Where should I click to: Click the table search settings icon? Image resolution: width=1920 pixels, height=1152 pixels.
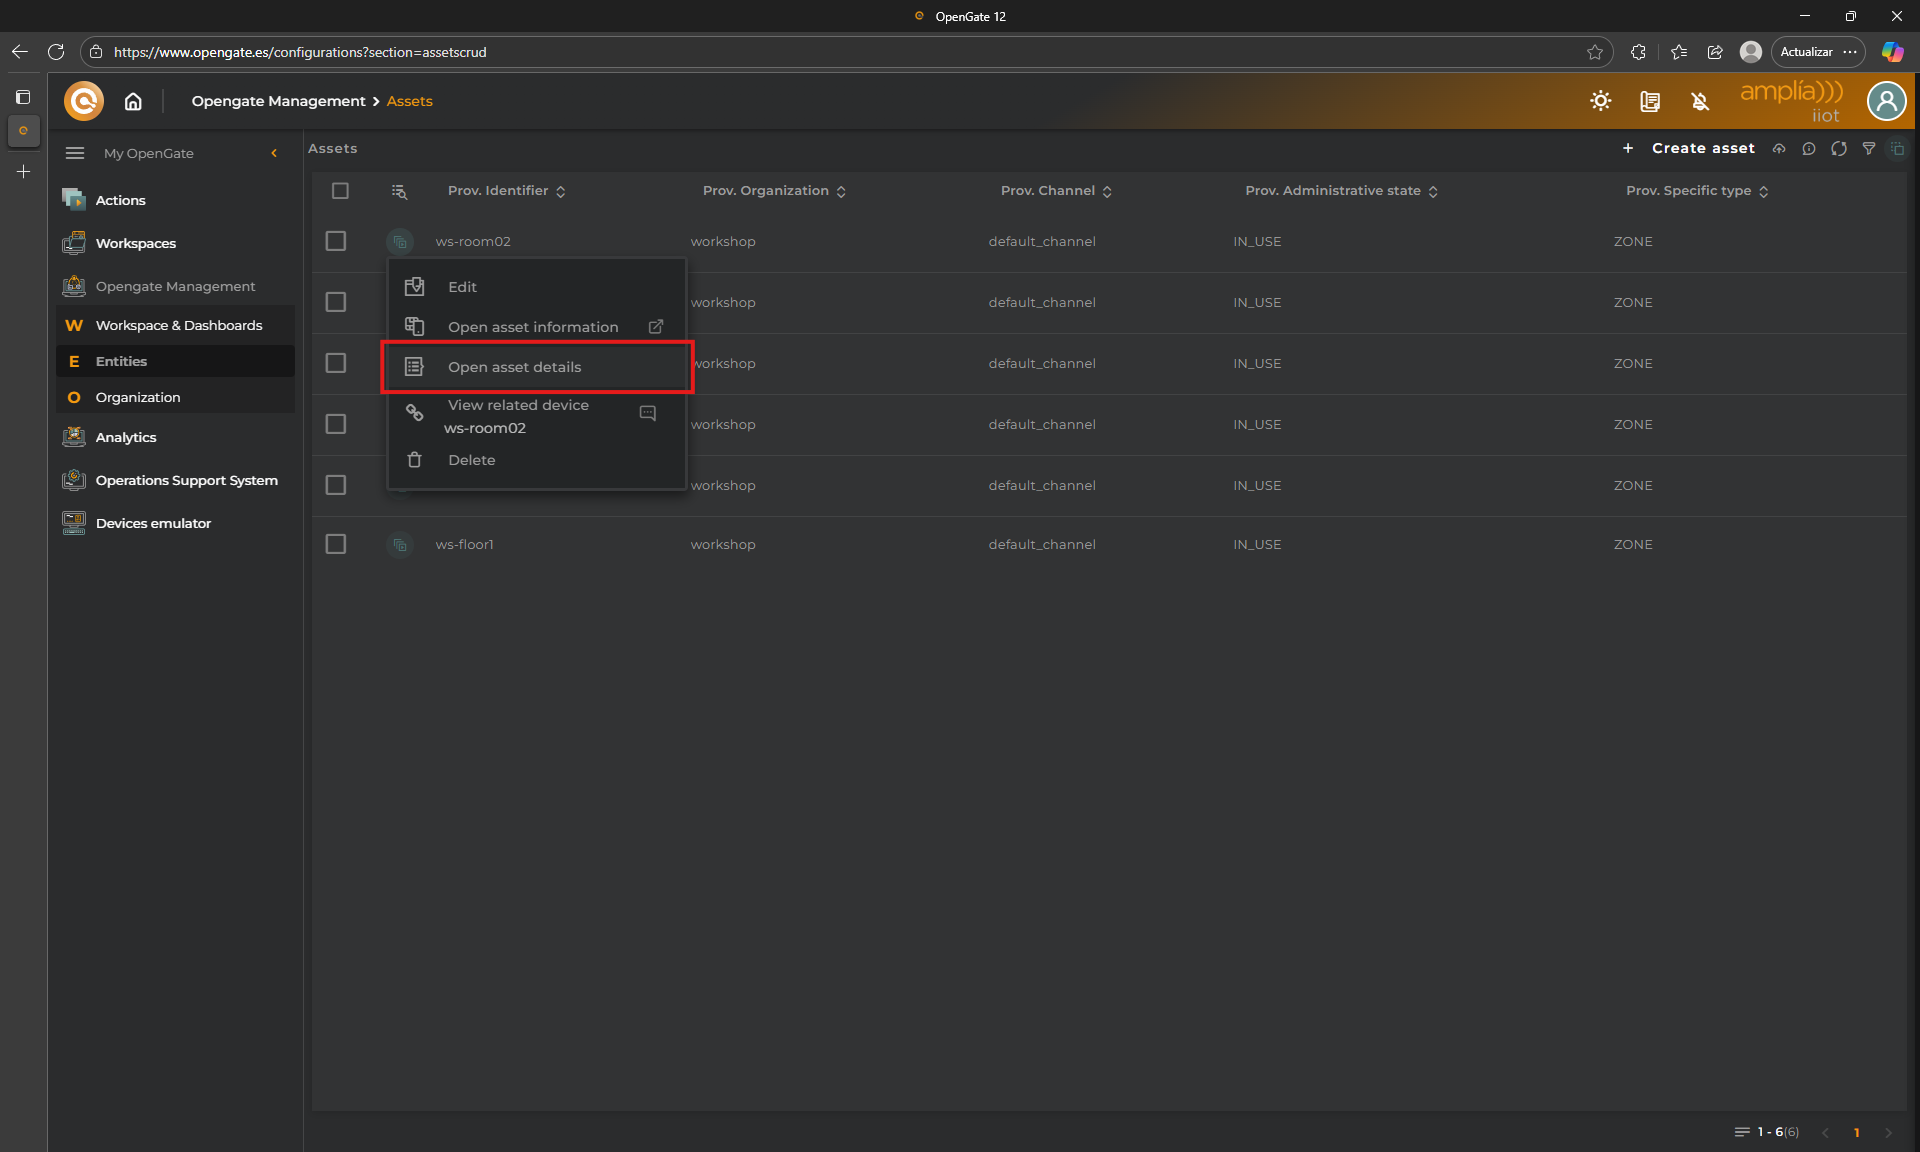pyautogui.click(x=399, y=191)
